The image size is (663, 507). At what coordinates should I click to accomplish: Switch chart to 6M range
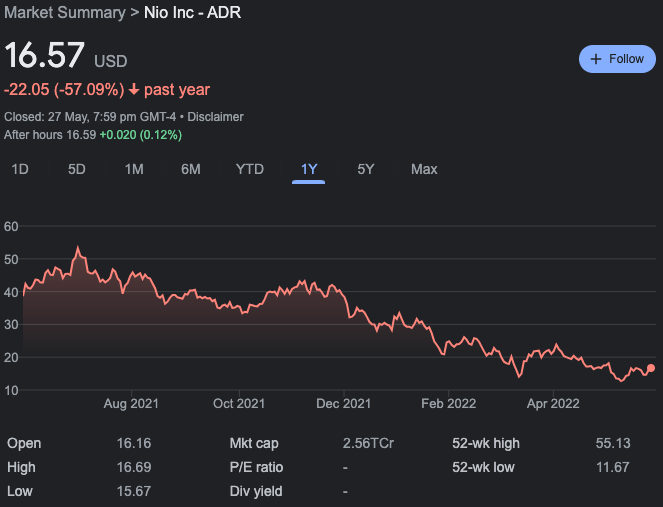tap(191, 169)
